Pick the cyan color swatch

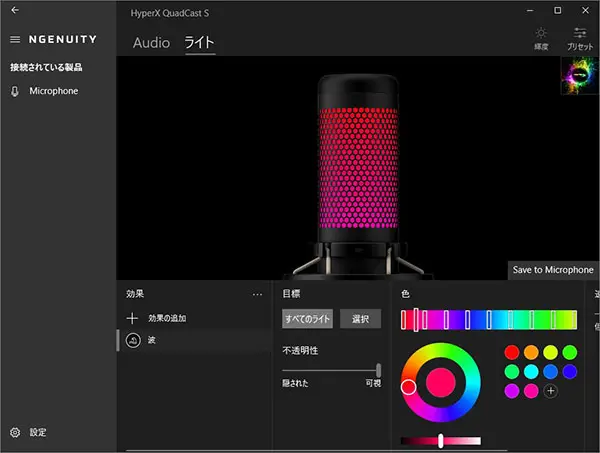point(531,372)
